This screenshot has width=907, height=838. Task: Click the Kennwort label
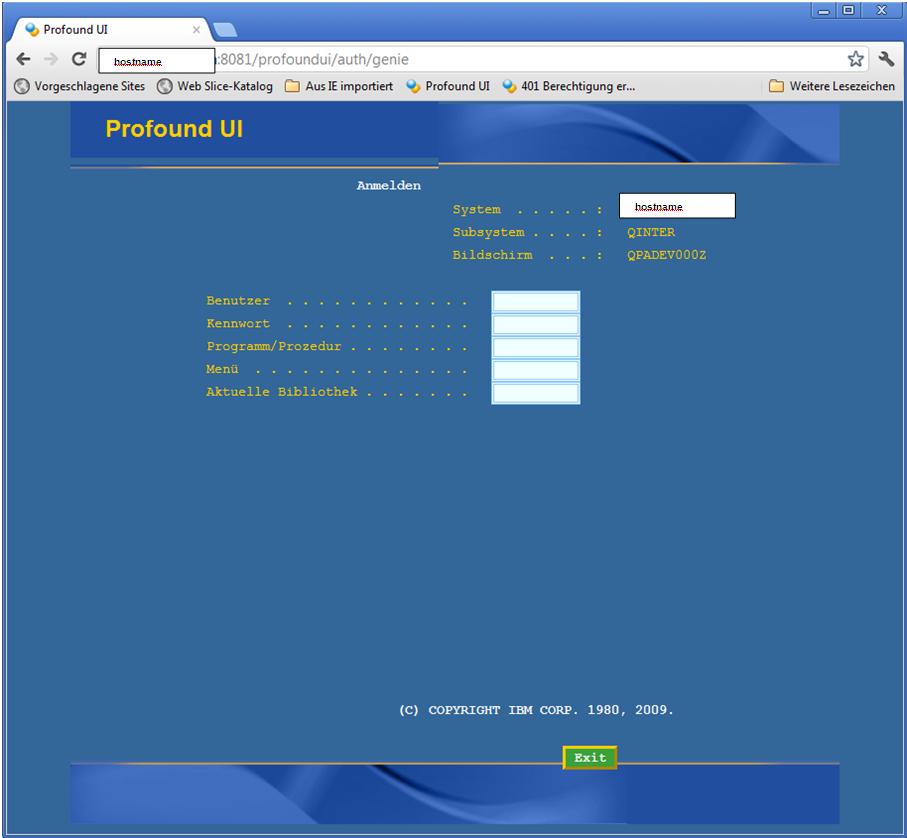click(x=238, y=323)
